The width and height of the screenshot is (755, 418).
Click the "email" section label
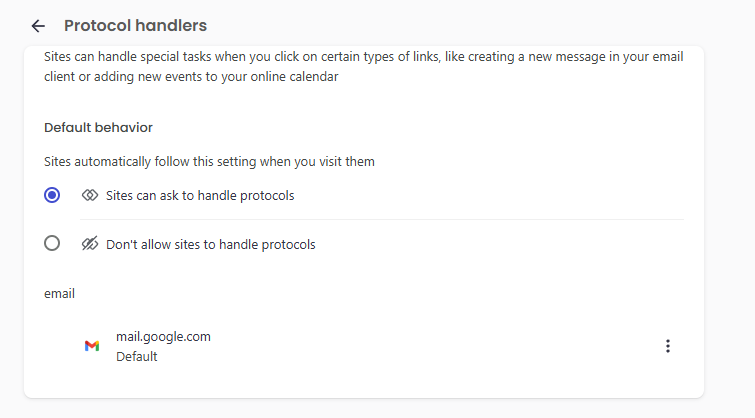60,294
